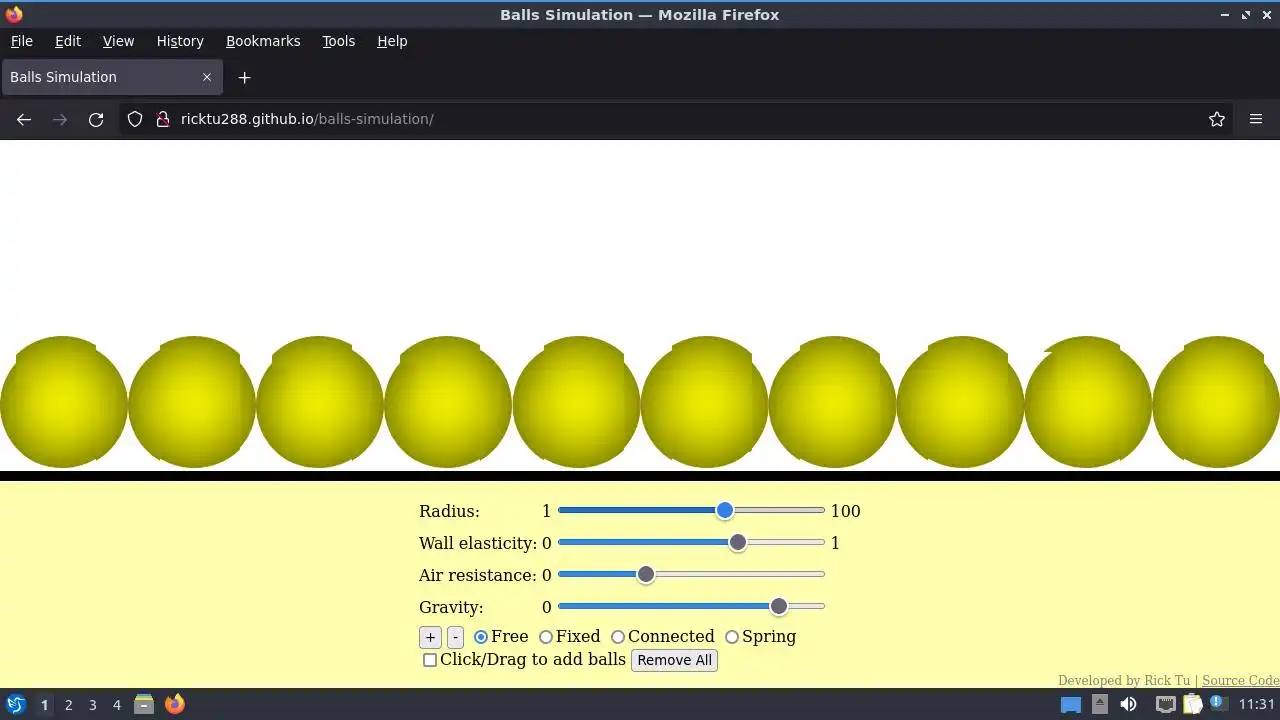This screenshot has height=720, width=1280.
Task: View site security padlock info
Action: click(163, 119)
